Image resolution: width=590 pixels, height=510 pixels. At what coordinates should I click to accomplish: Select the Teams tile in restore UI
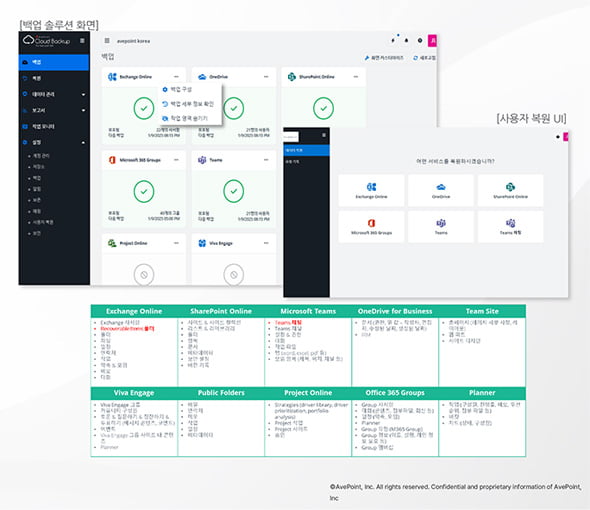click(x=441, y=227)
